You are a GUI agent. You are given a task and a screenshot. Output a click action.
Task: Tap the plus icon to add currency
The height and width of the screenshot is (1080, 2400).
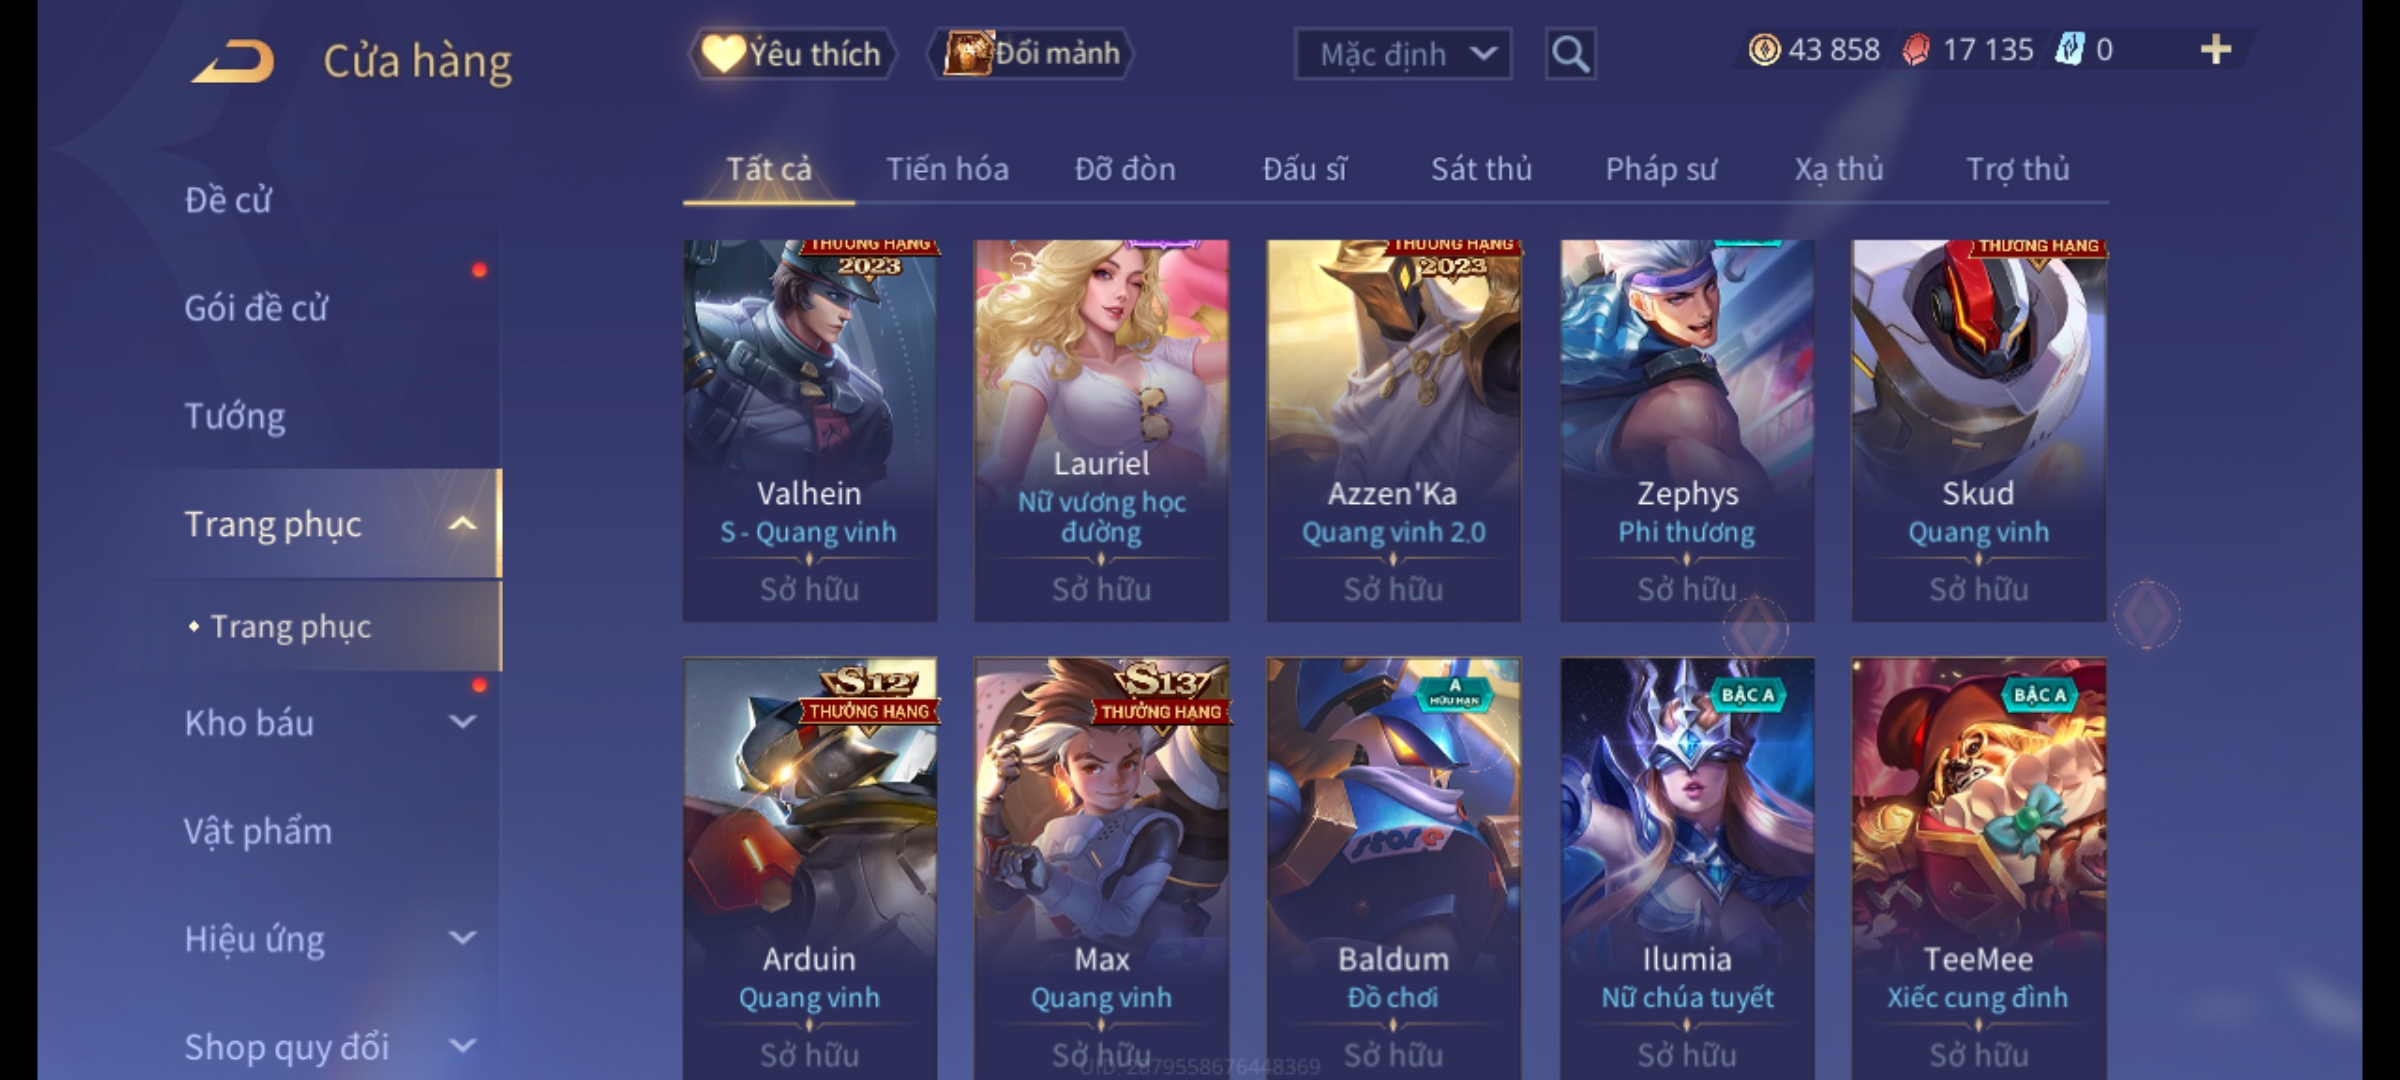[2216, 50]
